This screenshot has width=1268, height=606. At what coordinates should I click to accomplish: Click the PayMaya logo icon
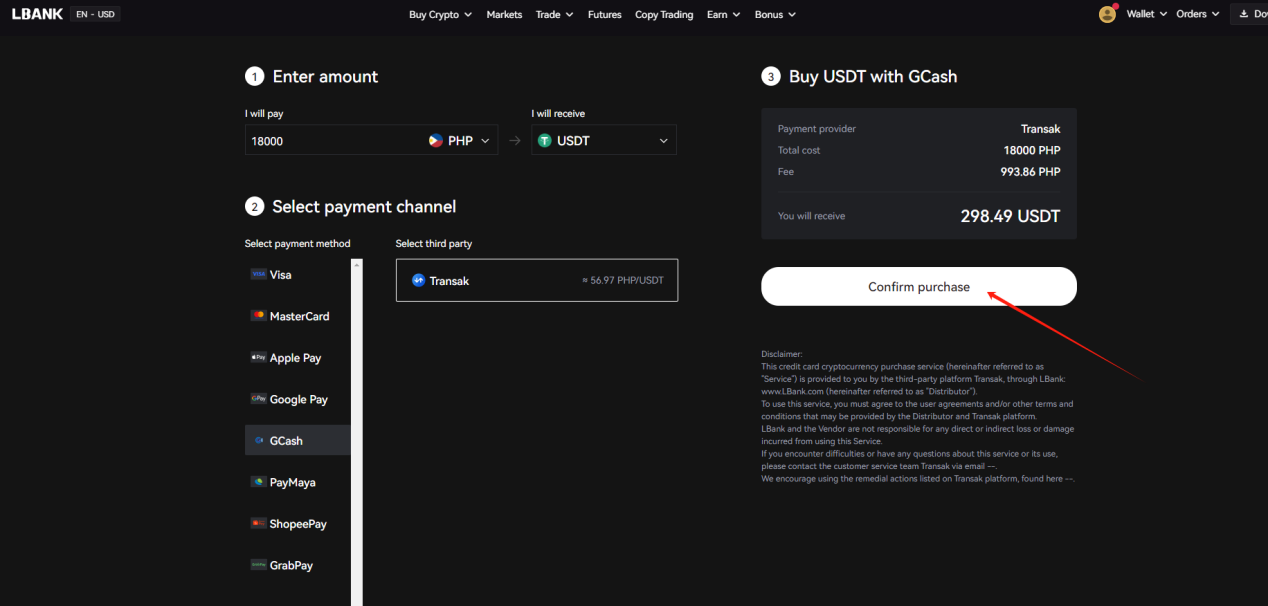click(258, 482)
